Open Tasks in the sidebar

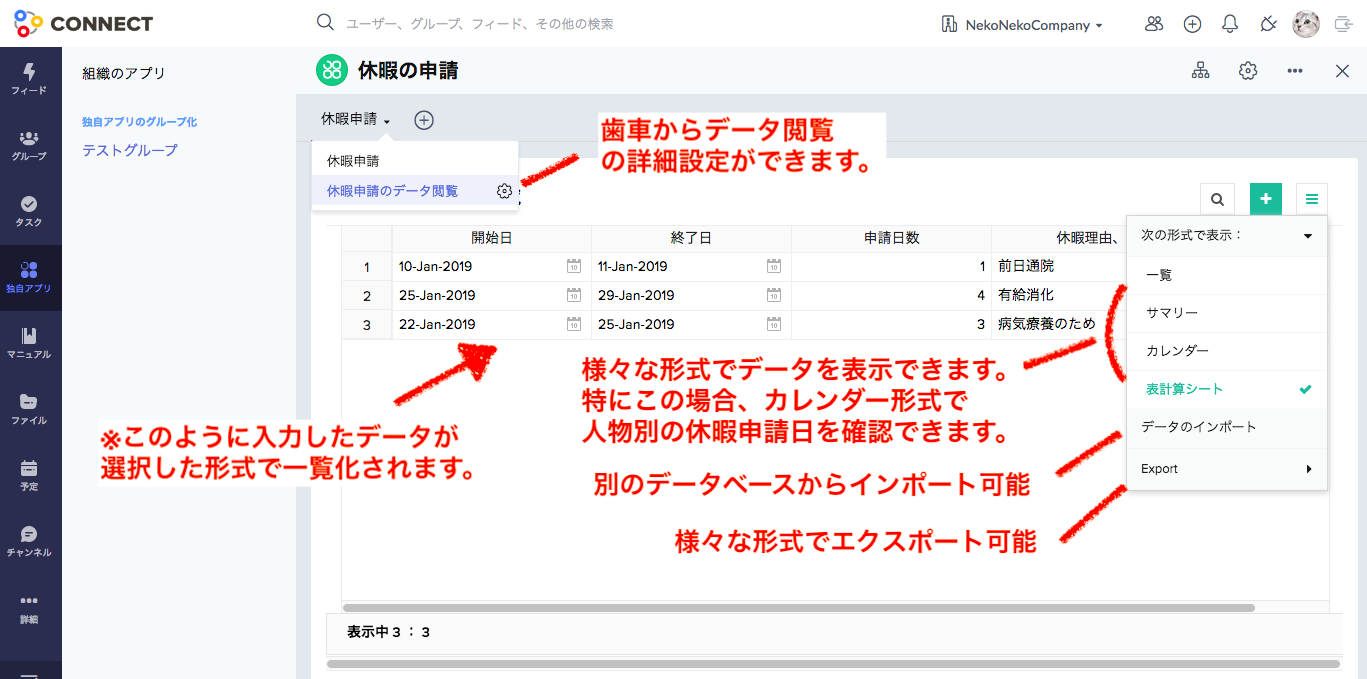29,211
